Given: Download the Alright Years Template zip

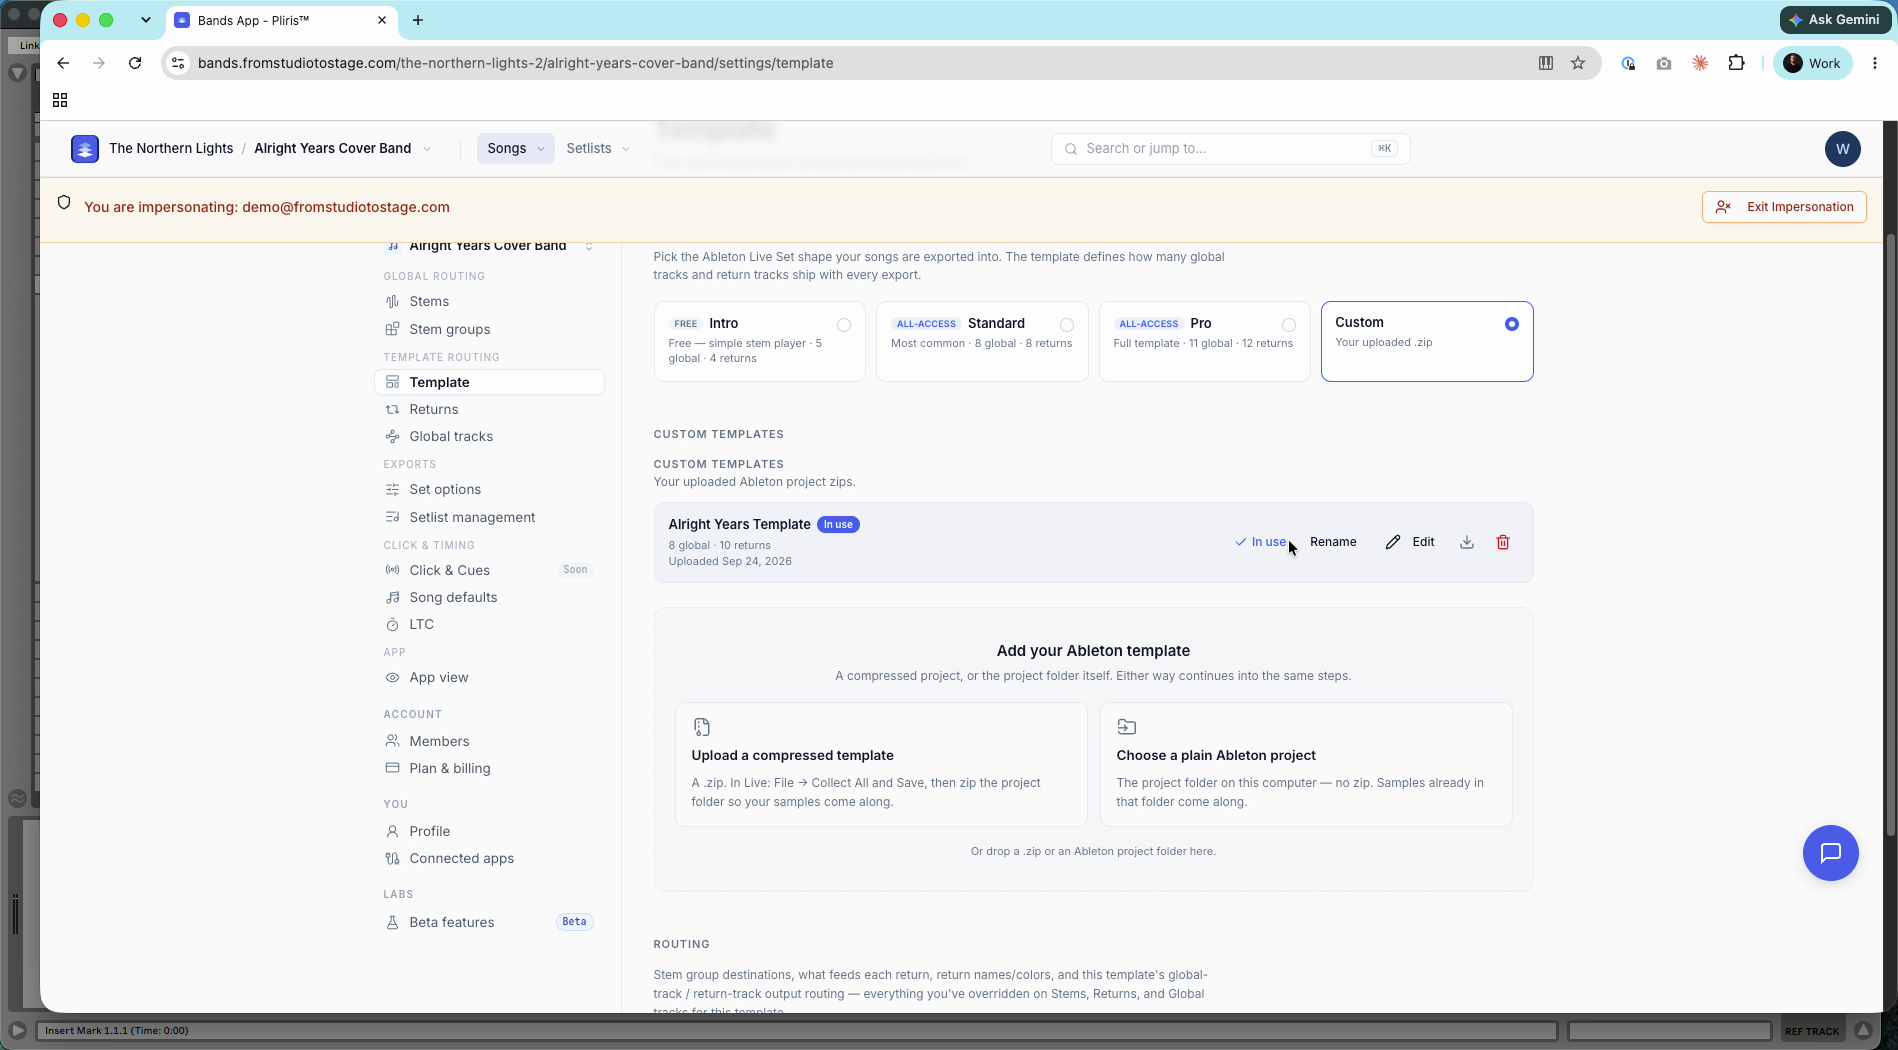Looking at the screenshot, I should (x=1467, y=542).
